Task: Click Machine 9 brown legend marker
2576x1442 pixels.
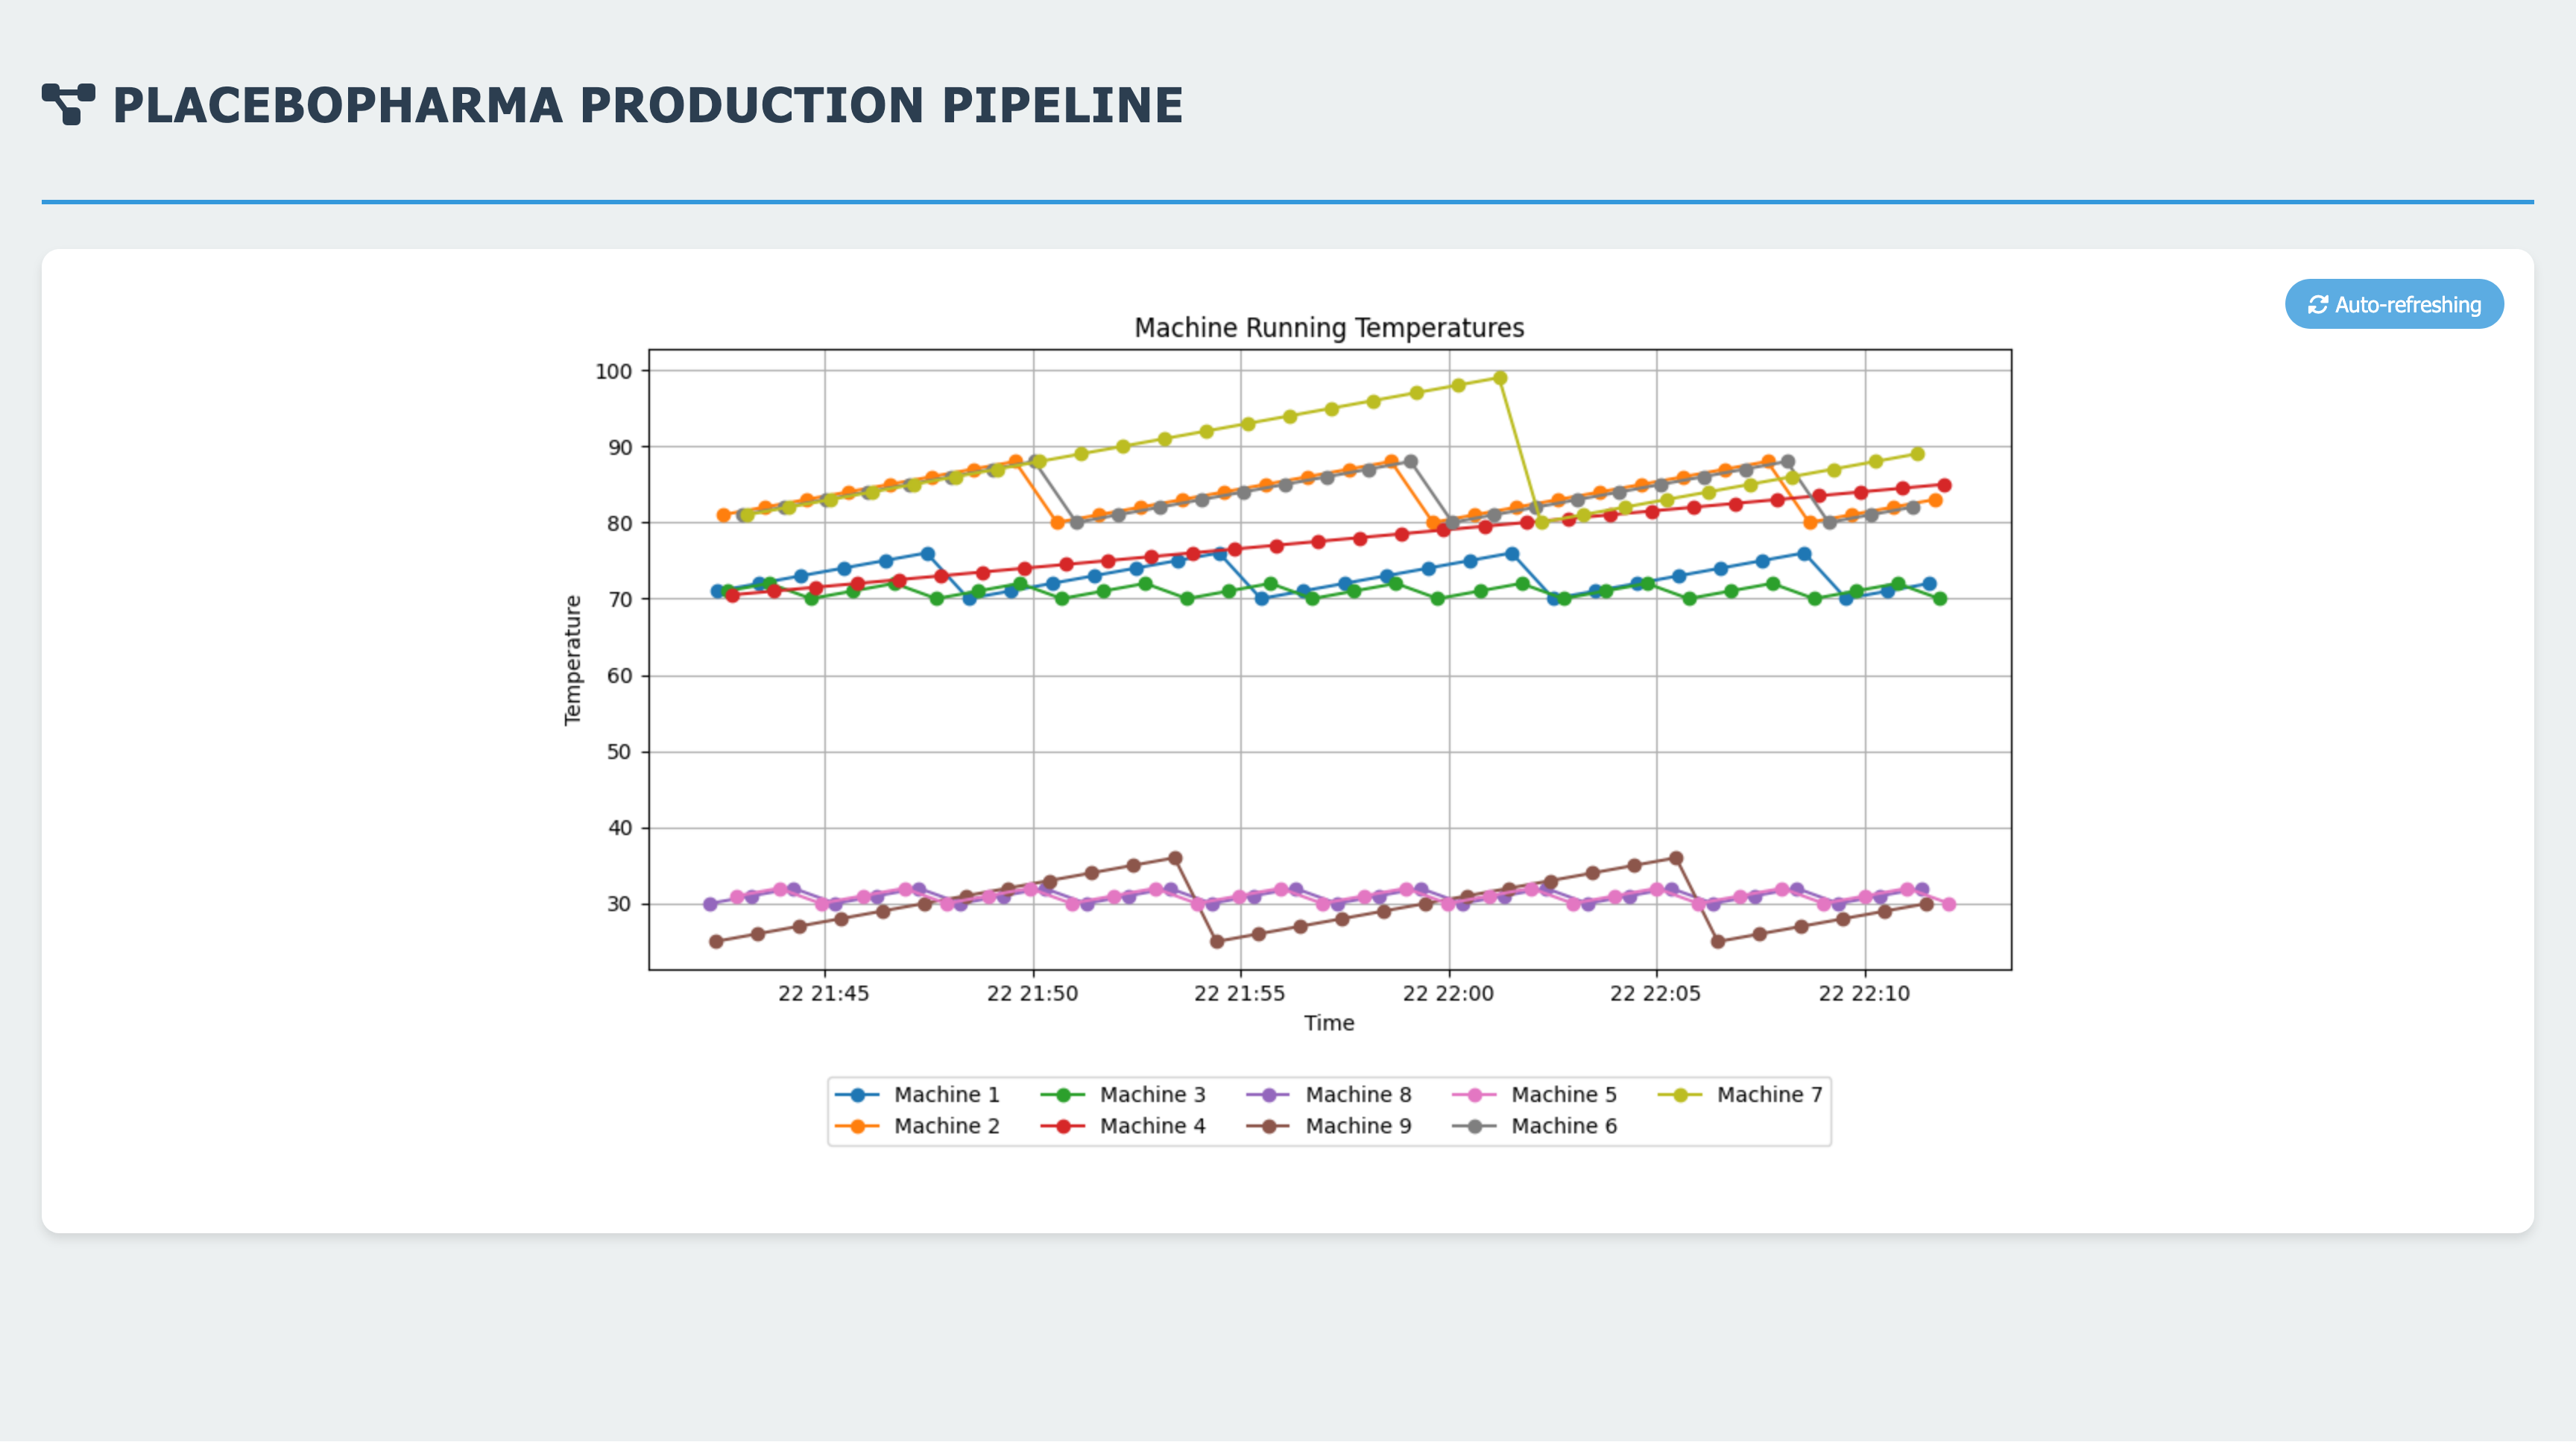Action: (1269, 1126)
